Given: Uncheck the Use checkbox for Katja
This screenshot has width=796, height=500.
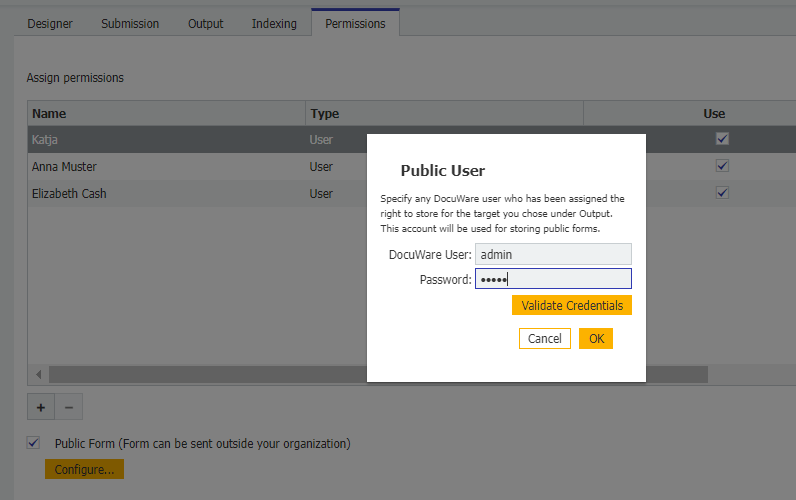Looking at the screenshot, I should 721,139.
